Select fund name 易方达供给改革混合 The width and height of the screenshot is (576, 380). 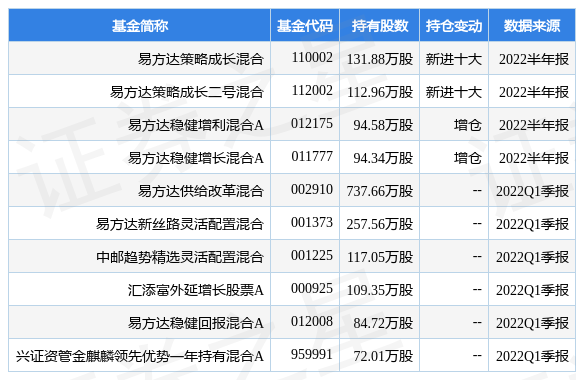point(201,191)
